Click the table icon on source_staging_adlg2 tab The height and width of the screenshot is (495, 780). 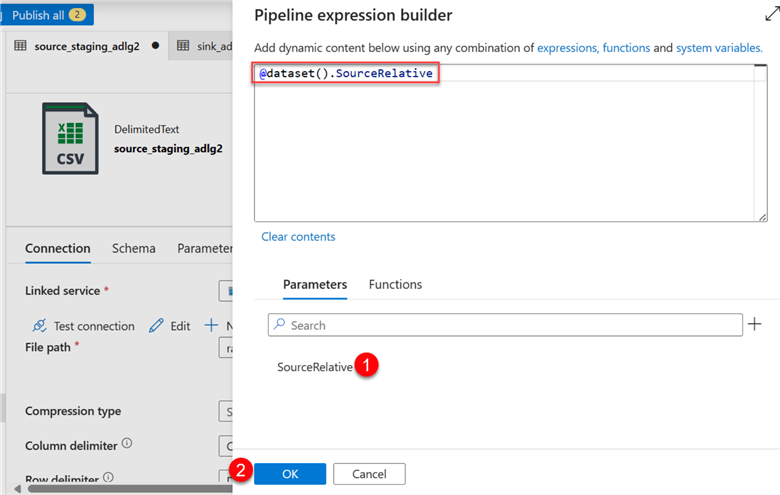click(21, 46)
